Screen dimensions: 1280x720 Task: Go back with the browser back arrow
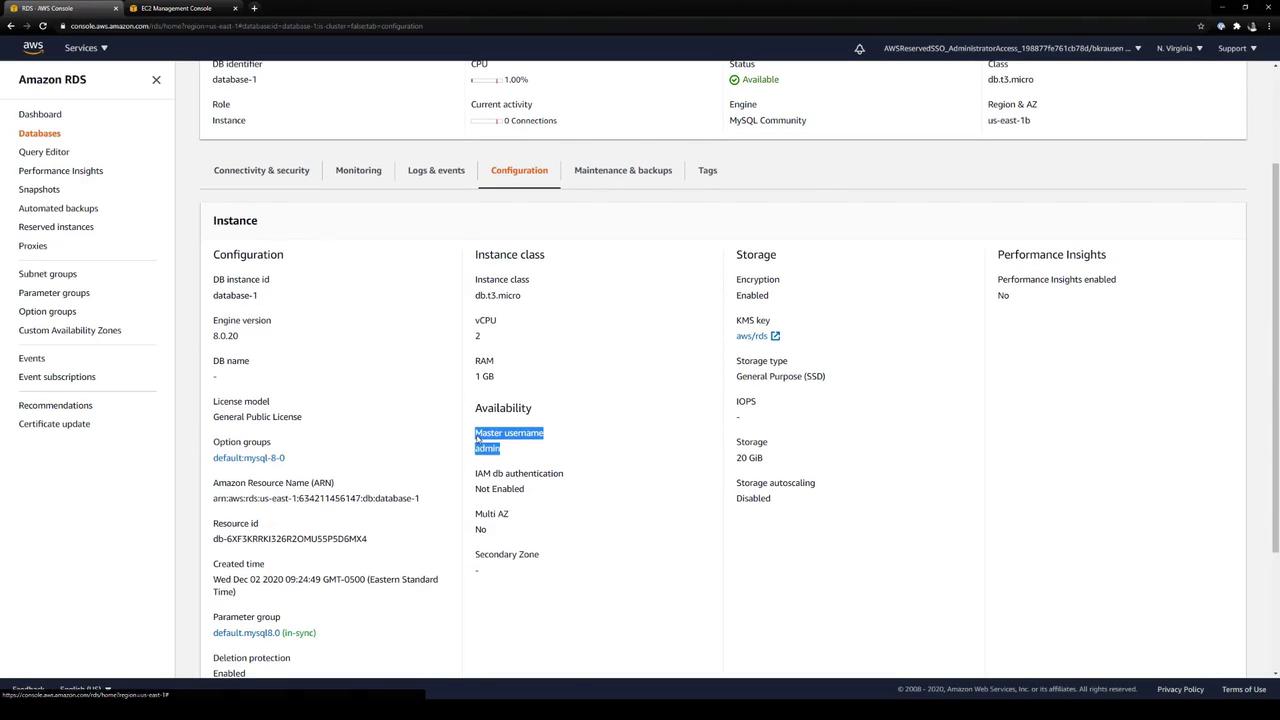[11, 26]
